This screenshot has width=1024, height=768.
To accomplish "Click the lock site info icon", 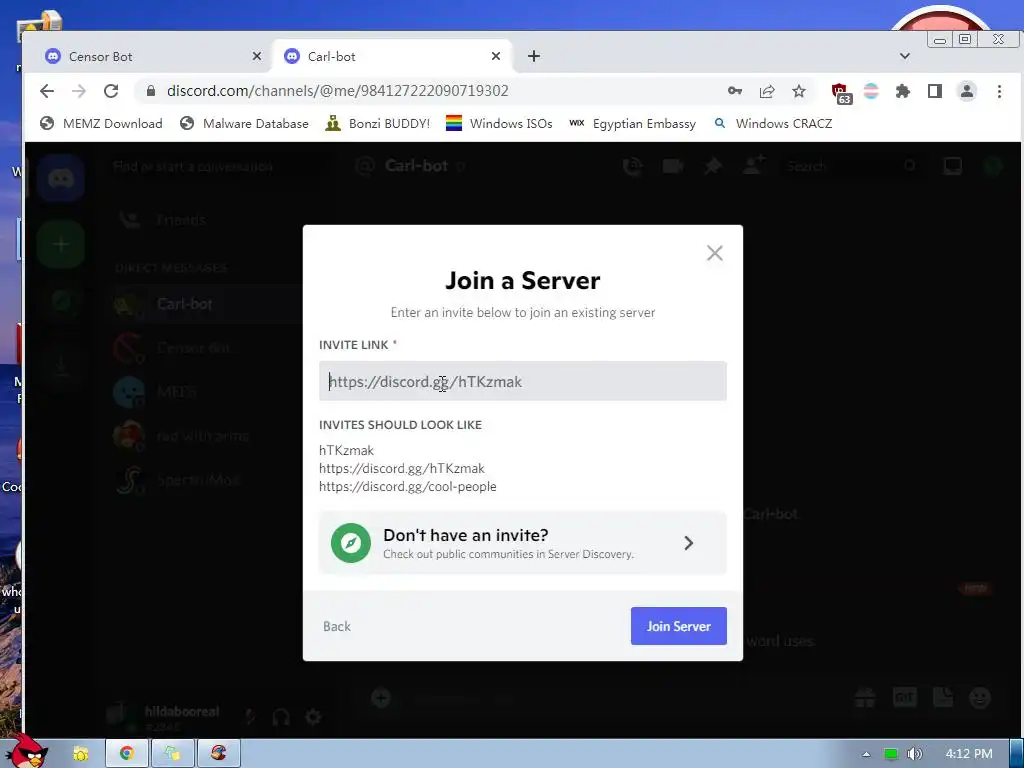I will pos(151,91).
